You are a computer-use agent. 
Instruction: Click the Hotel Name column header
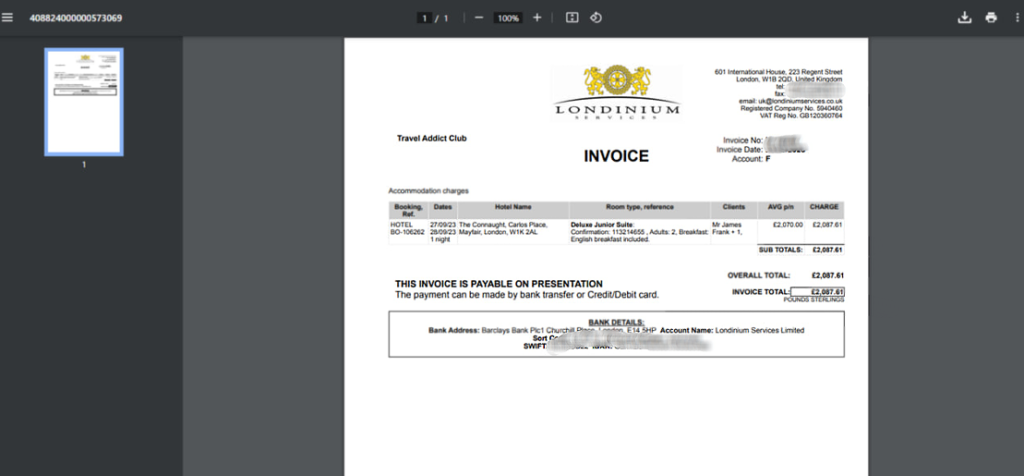tap(511, 207)
